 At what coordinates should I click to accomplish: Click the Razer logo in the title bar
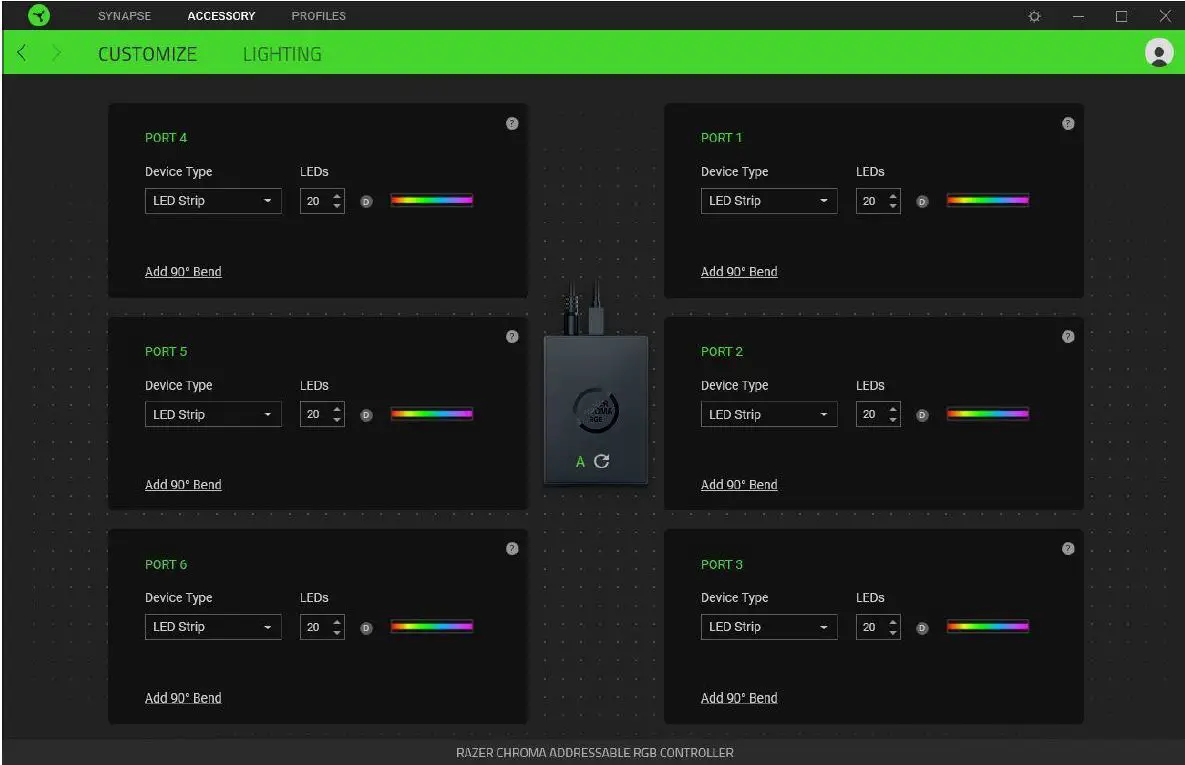coord(38,15)
